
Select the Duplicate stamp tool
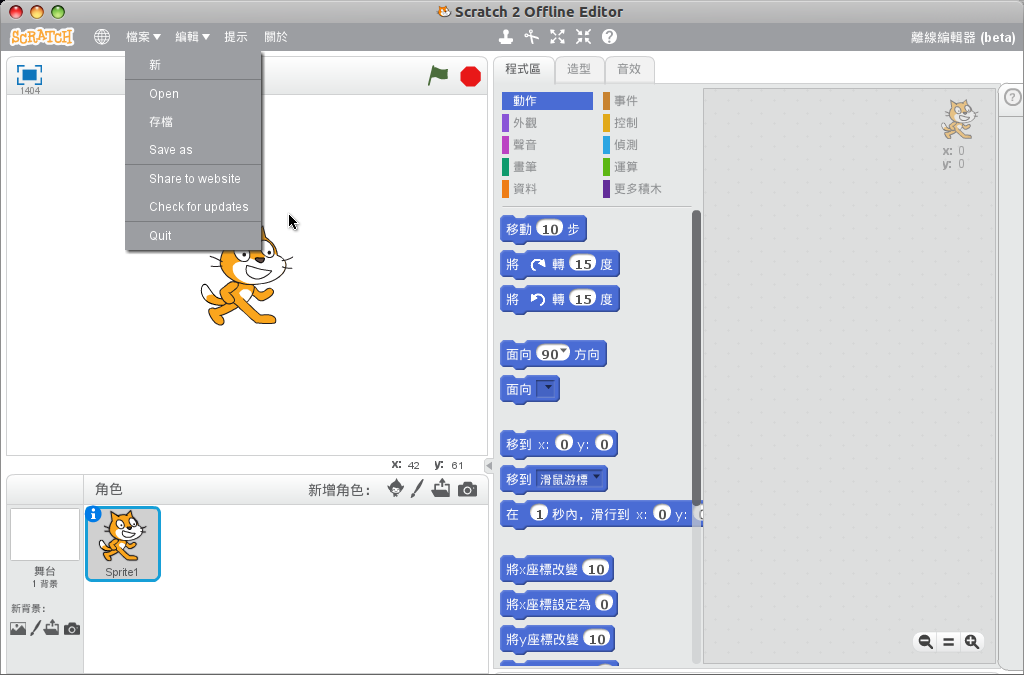(x=505, y=37)
